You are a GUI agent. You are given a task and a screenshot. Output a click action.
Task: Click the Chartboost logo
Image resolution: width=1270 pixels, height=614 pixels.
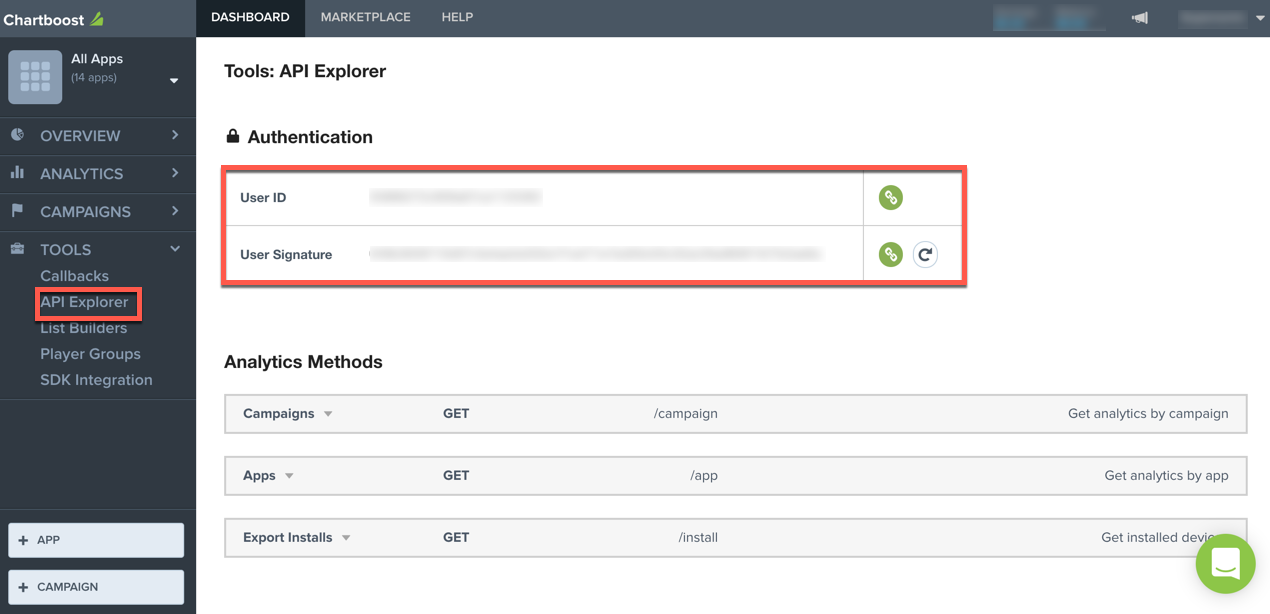(x=53, y=19)
